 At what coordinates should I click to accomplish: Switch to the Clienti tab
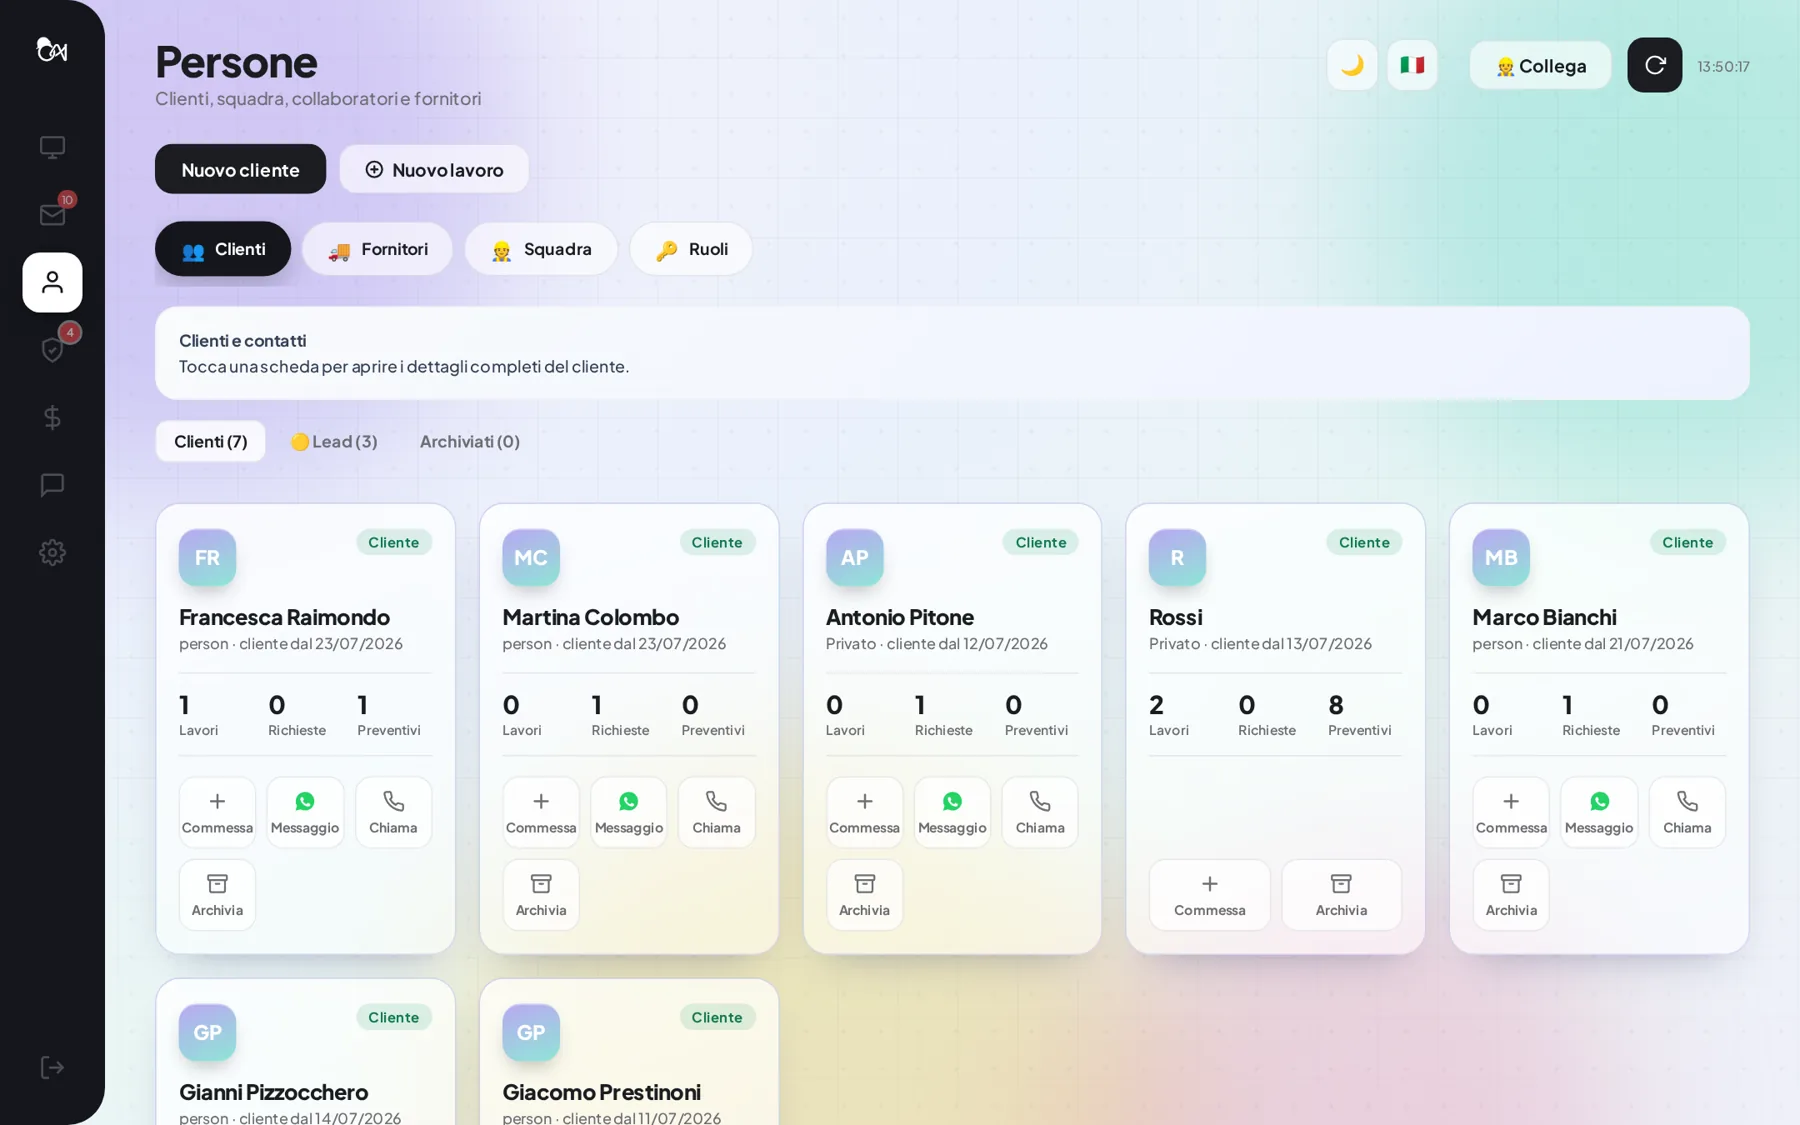223,249
